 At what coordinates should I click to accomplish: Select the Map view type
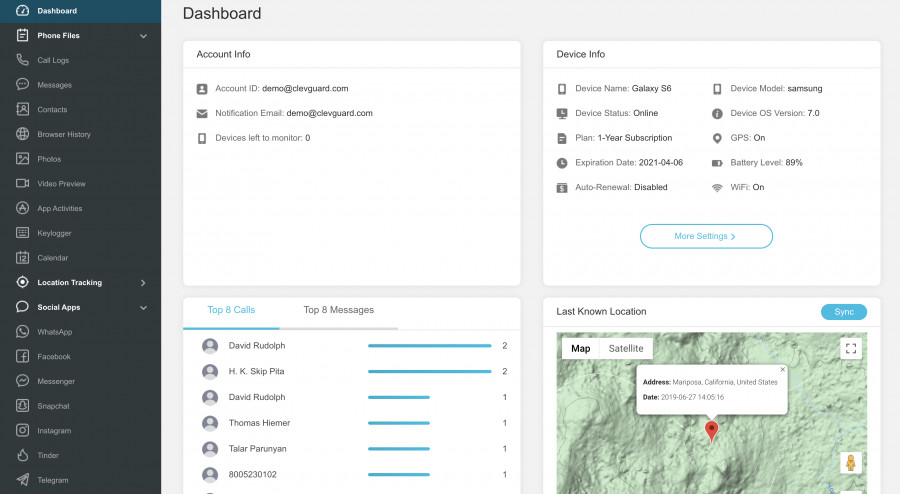tap(580, 349)
